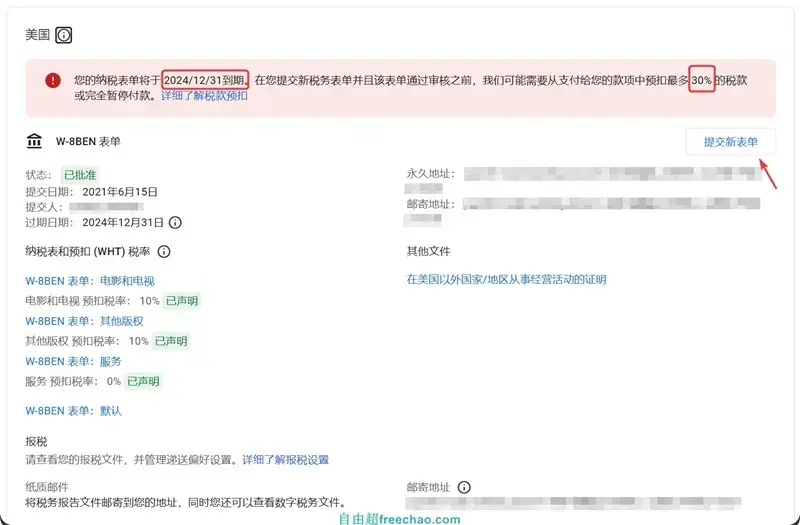The width and height of the screenshot is (800, 525).
Task: Click the 纸质邮件 label
Action: point(47,487)
